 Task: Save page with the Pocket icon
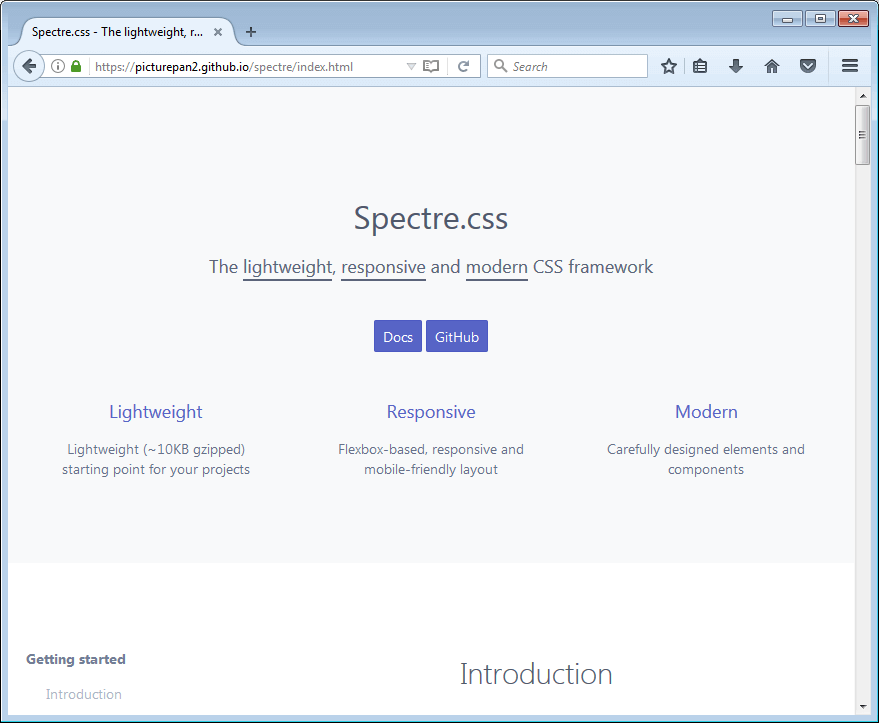coord(807,66)
